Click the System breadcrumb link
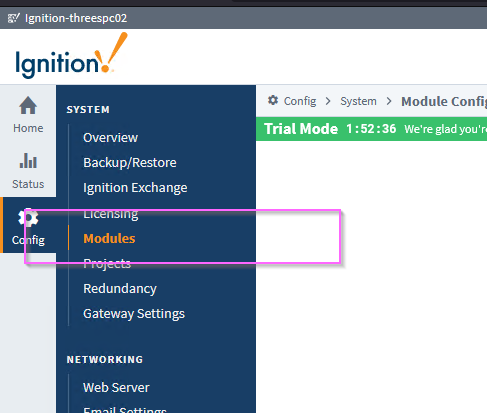 point(358,101)
